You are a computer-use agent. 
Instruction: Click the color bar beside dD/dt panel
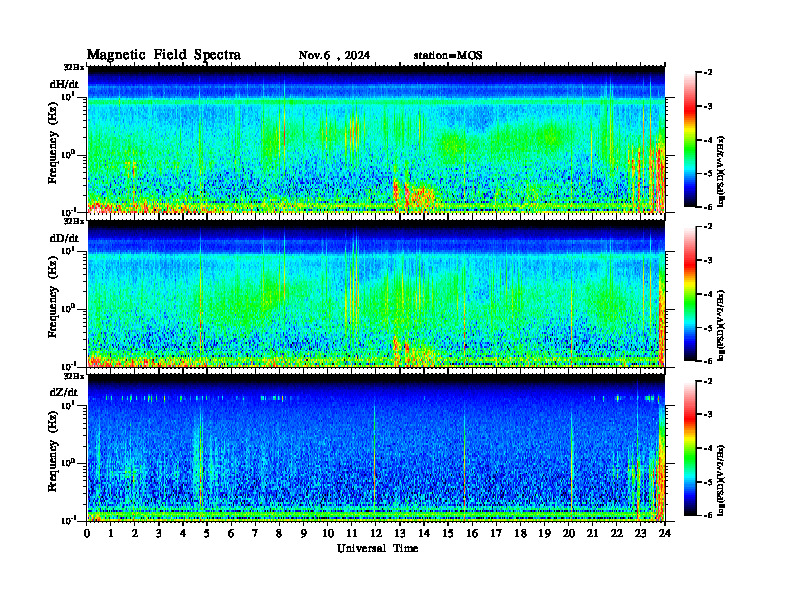point(690,294)
